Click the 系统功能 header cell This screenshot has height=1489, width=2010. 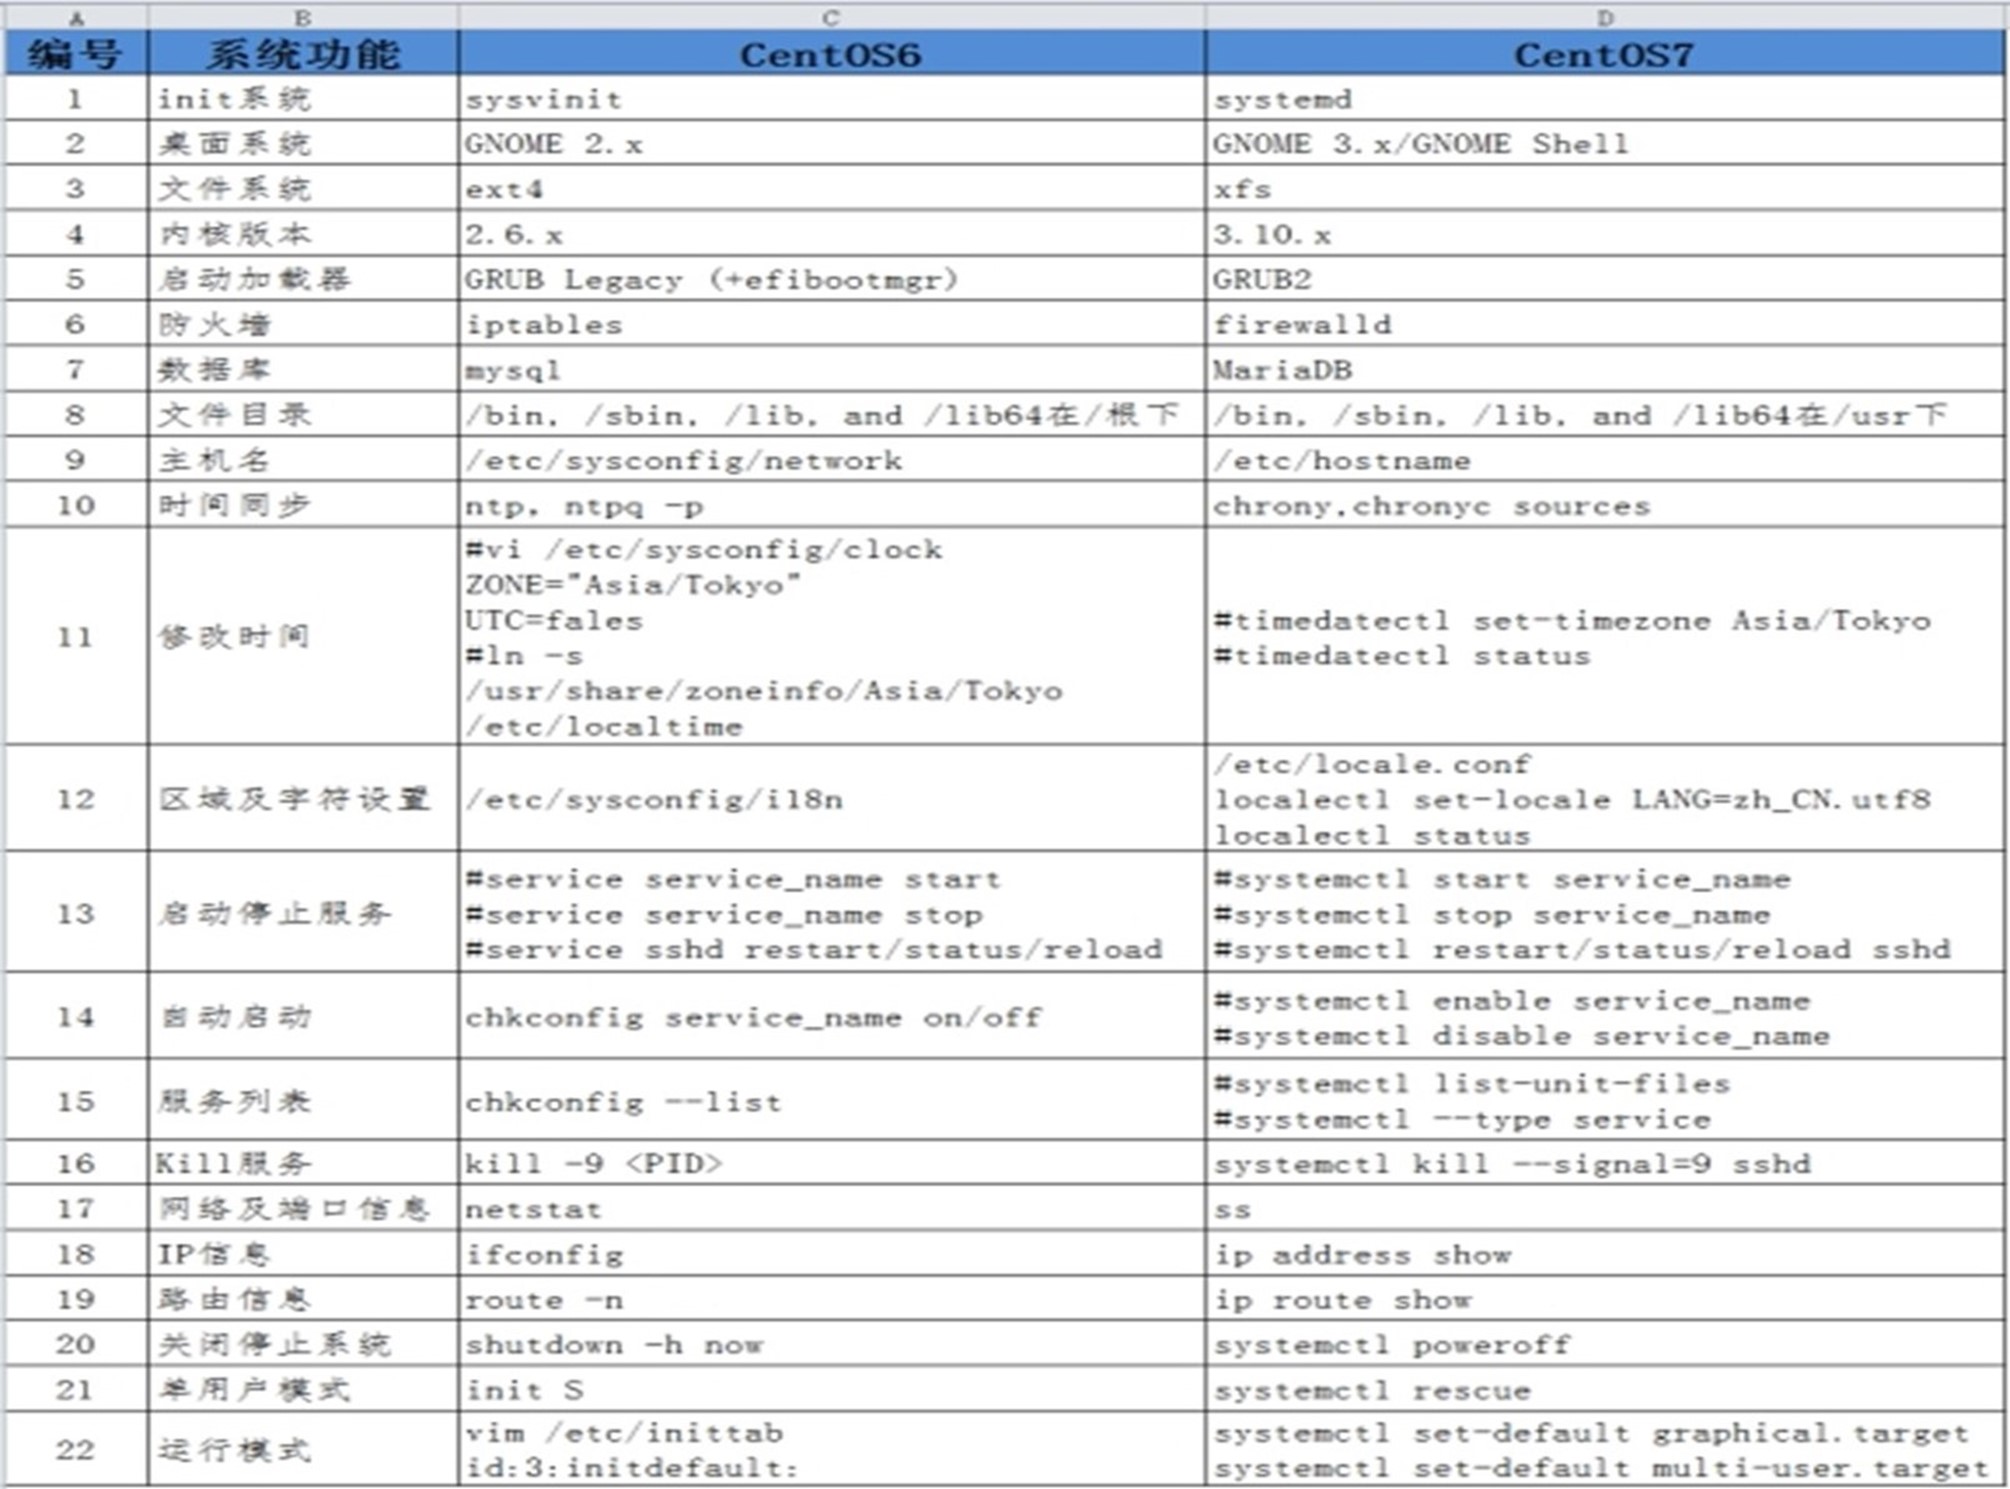point(303,54)
